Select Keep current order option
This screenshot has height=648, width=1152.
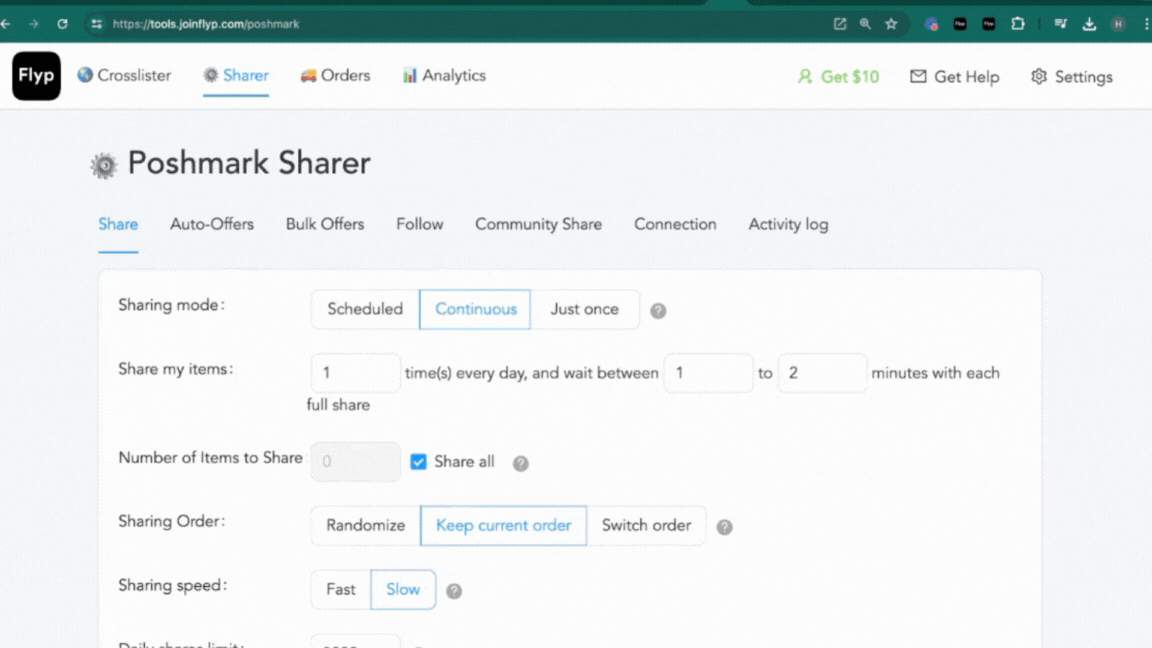point(503,526)
